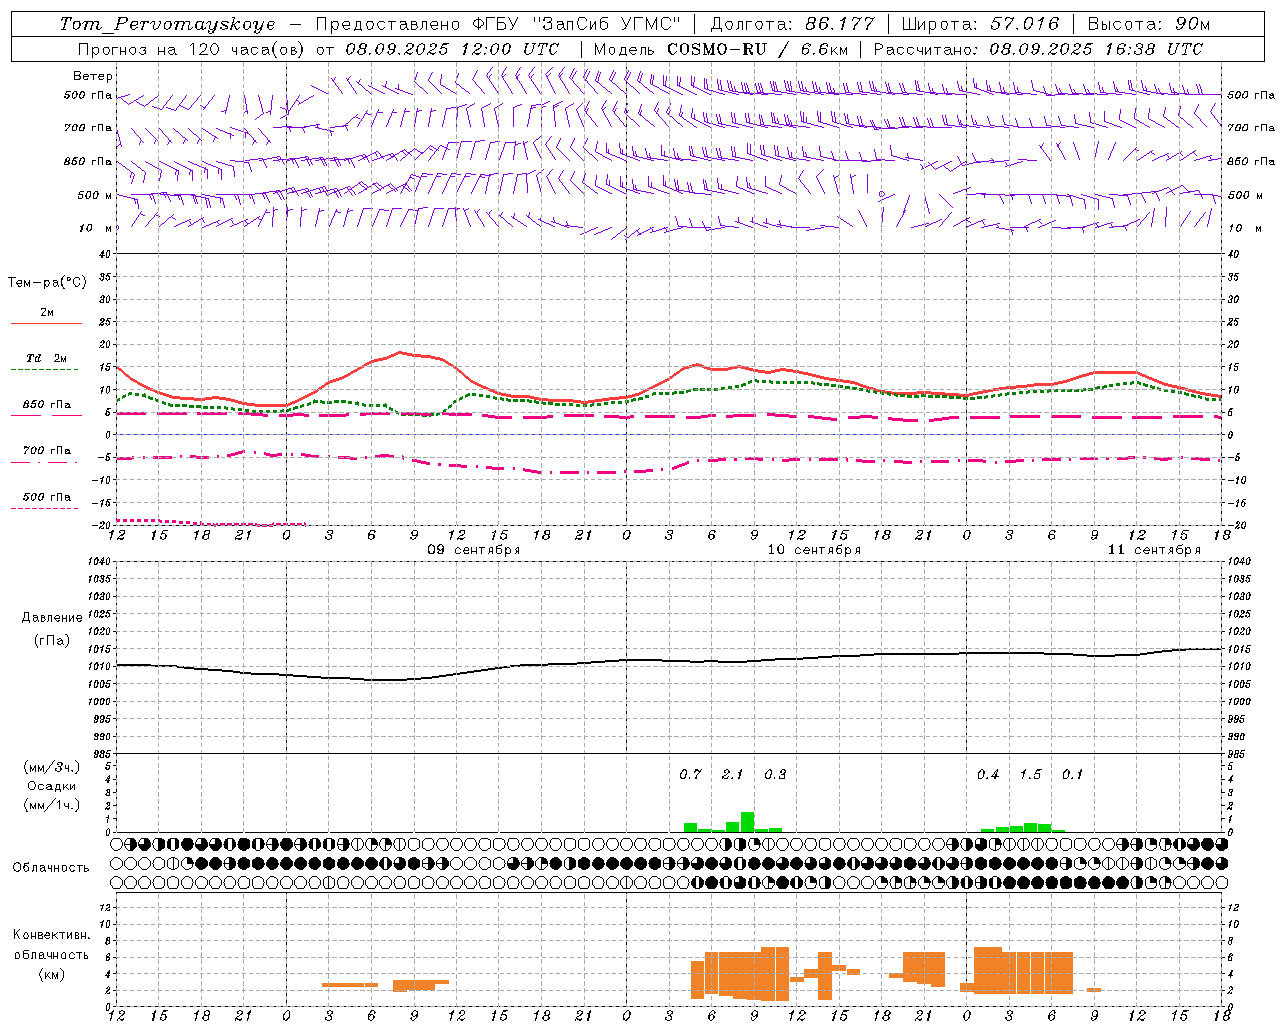Screen dimensions: 1280x1024
Task: Click the 'Давление' pressure panel label
Action: coord(52,618)
